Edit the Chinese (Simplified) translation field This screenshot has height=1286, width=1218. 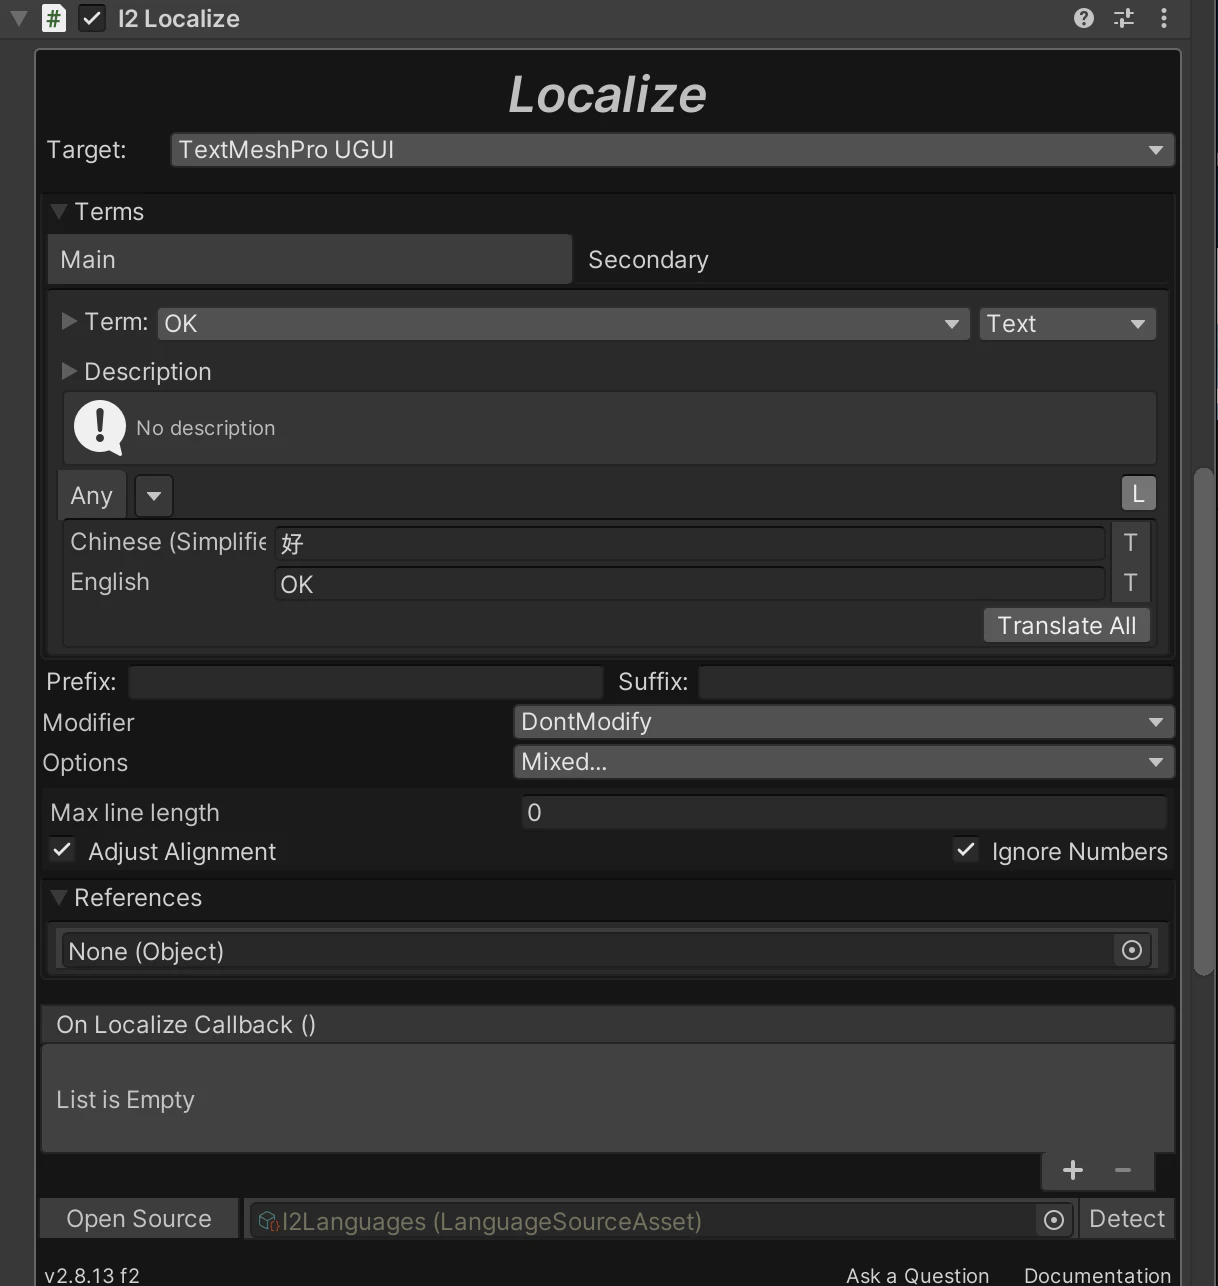690,543
